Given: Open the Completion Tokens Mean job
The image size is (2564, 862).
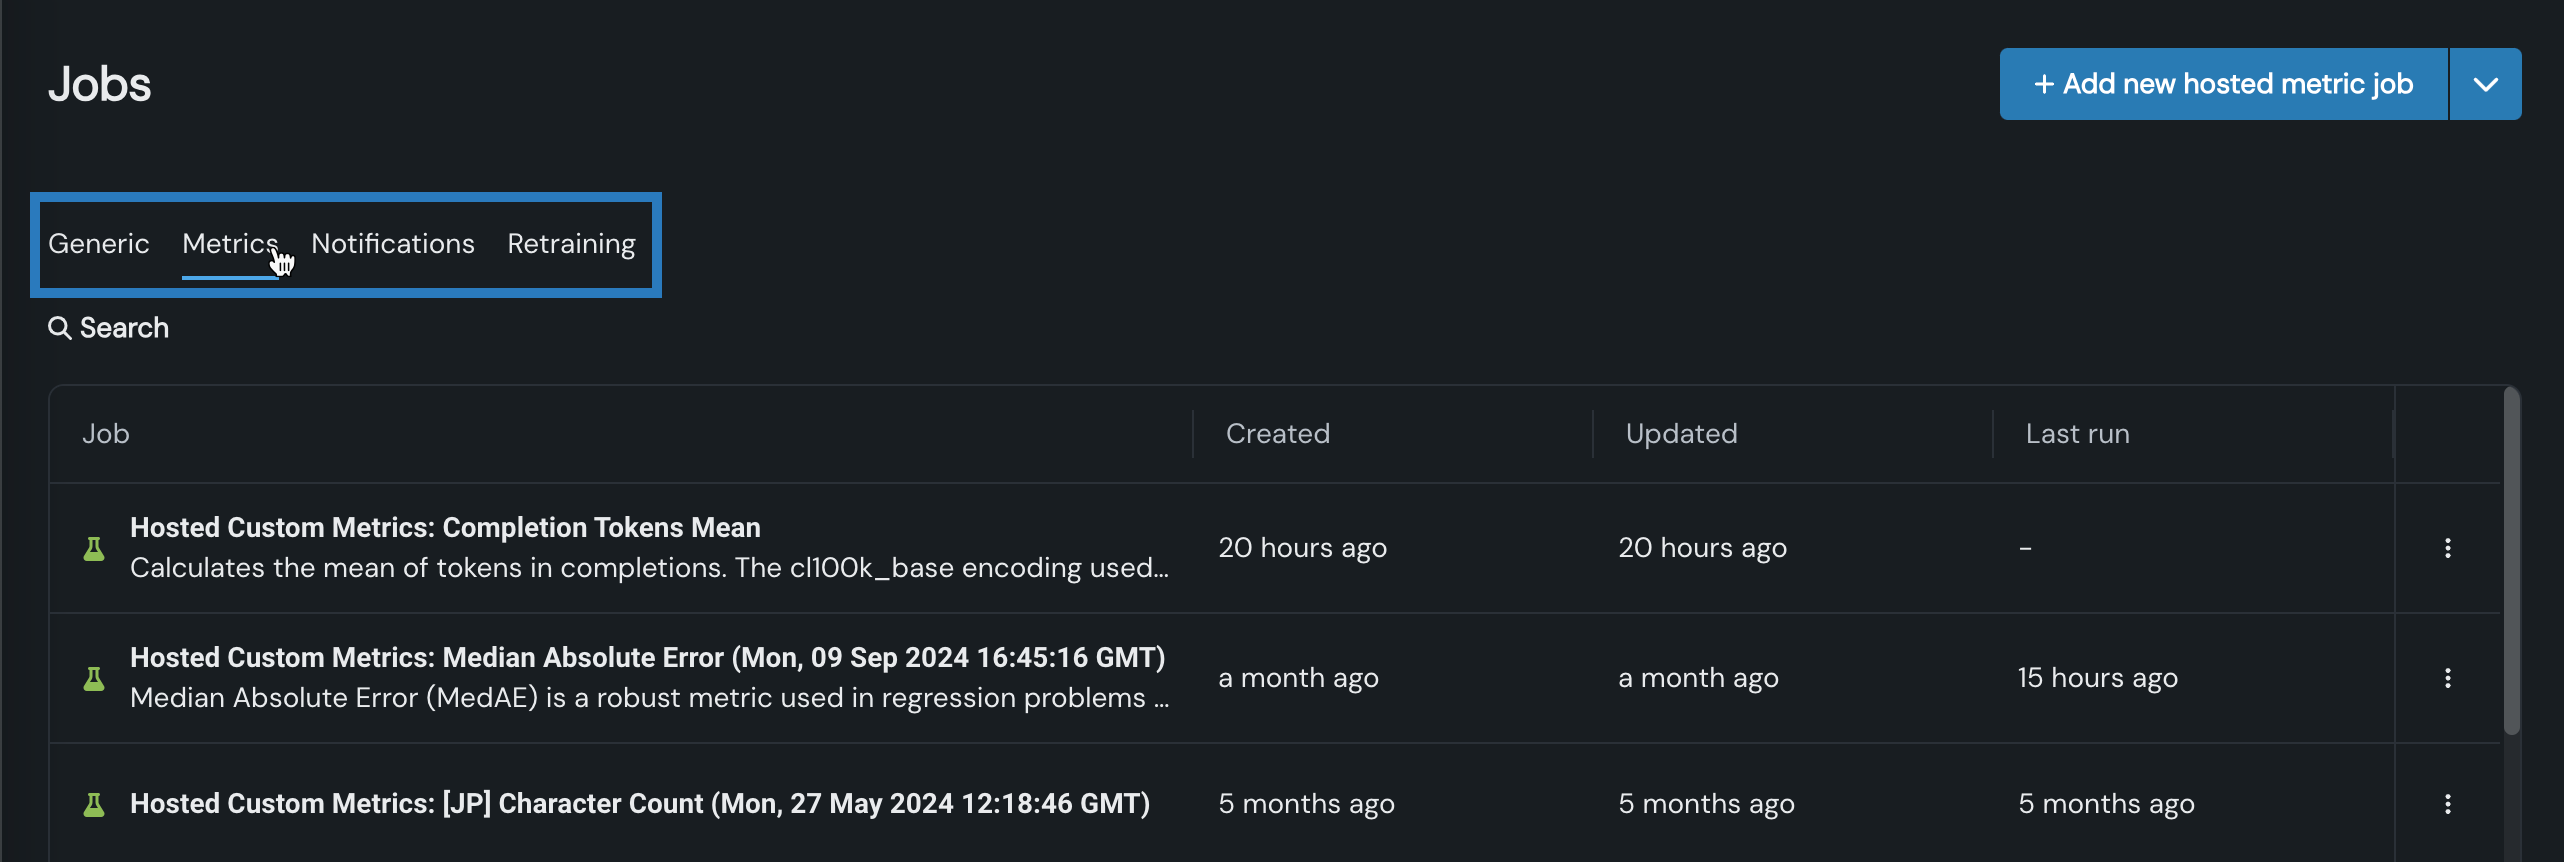Looking at the screenshot, I should [445, 528].
